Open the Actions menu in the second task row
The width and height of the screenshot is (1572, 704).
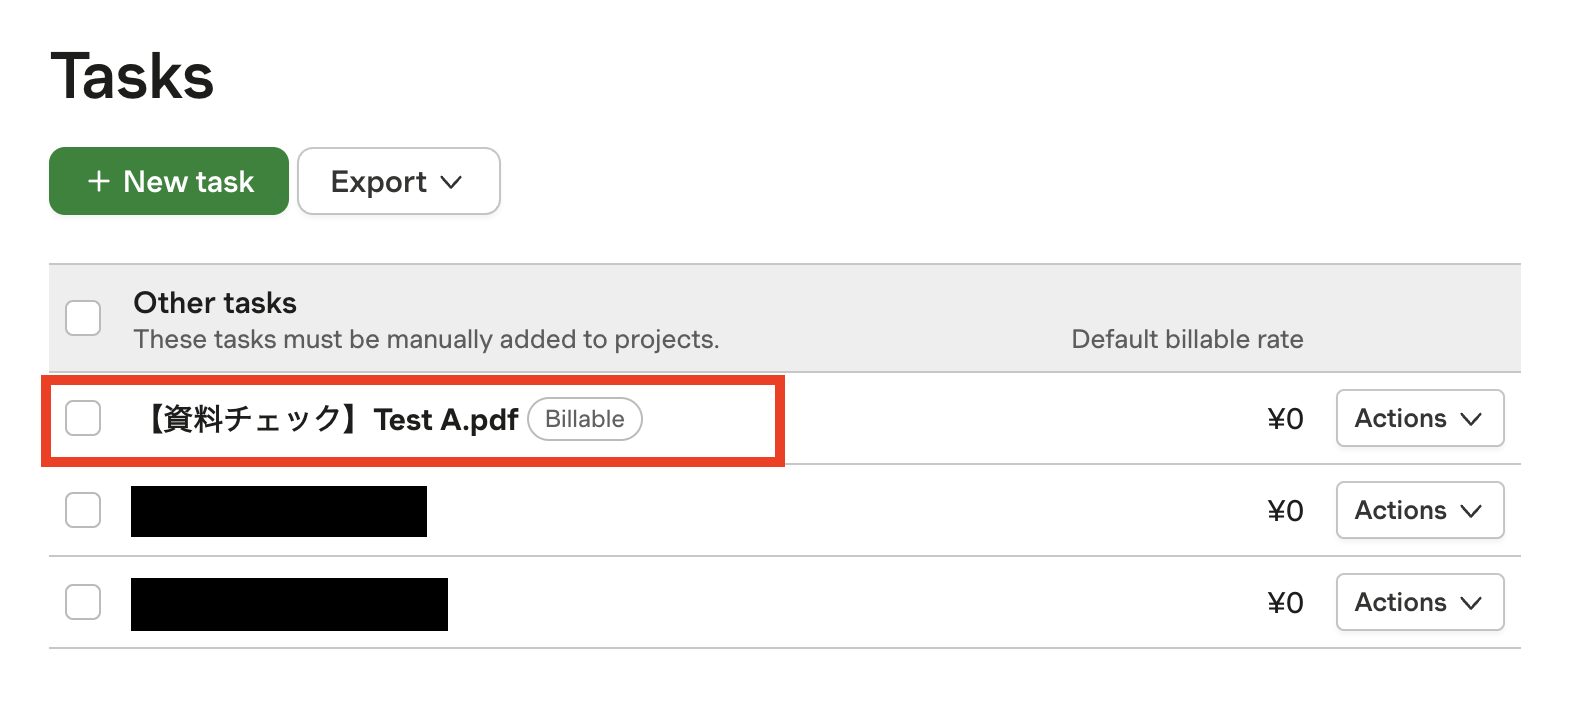pyautogui.click(x=1419, y=510)
